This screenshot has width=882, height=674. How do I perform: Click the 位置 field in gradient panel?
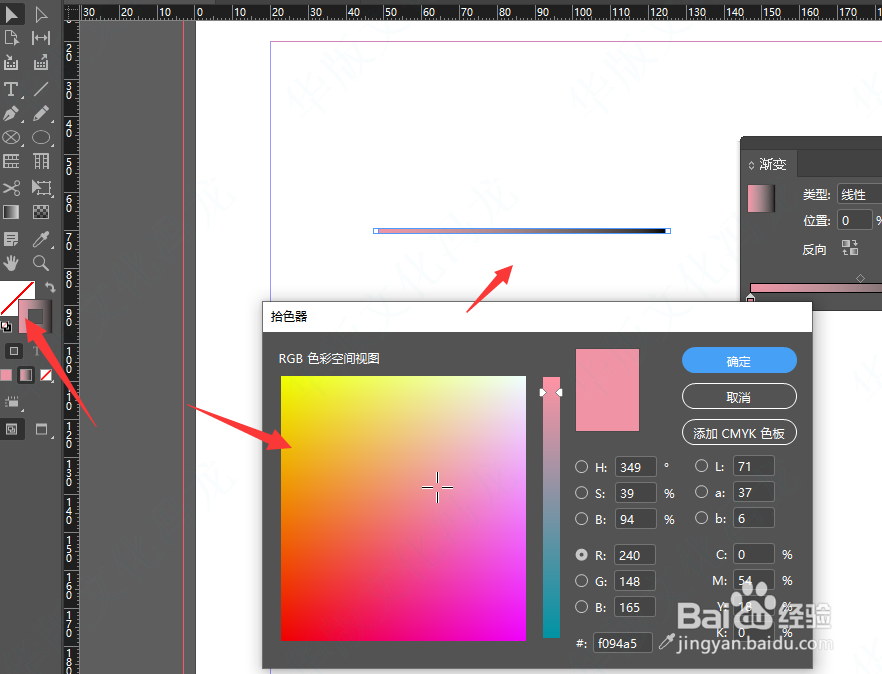[x=854, y=220]
